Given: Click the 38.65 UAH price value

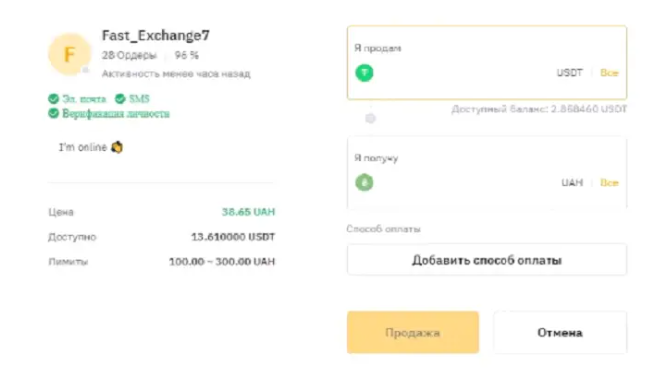Looking at the screenshot, I should point(248,212).
